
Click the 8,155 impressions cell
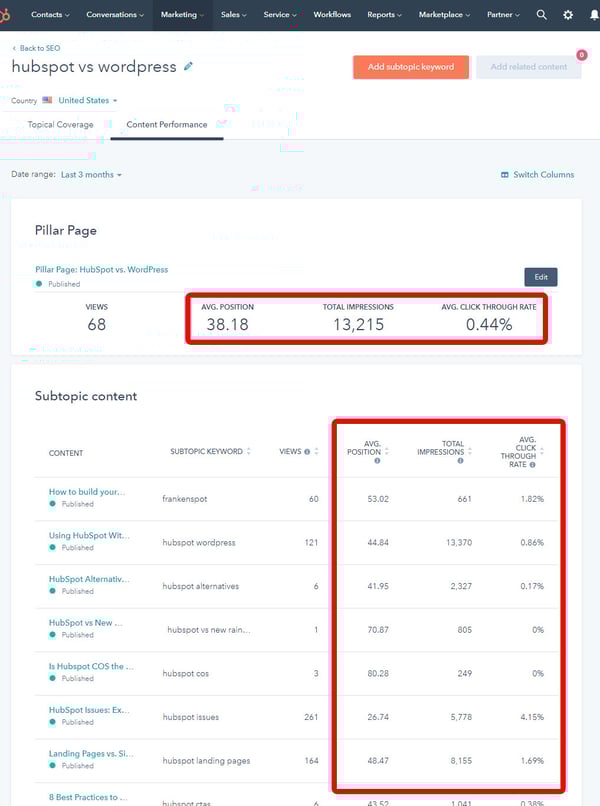pos(461,761)
